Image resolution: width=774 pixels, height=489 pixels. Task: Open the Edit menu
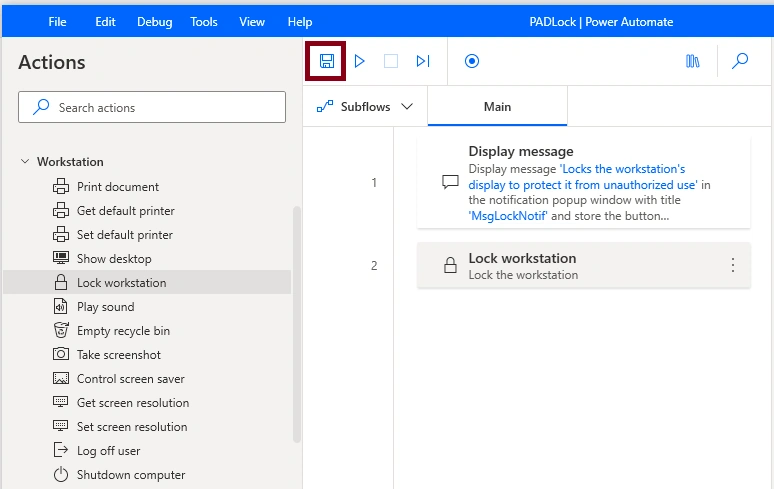click(105, 22)
